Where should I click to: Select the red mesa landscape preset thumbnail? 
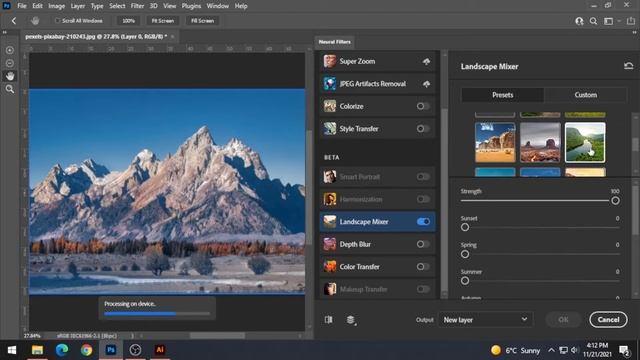tap(540, 142)
